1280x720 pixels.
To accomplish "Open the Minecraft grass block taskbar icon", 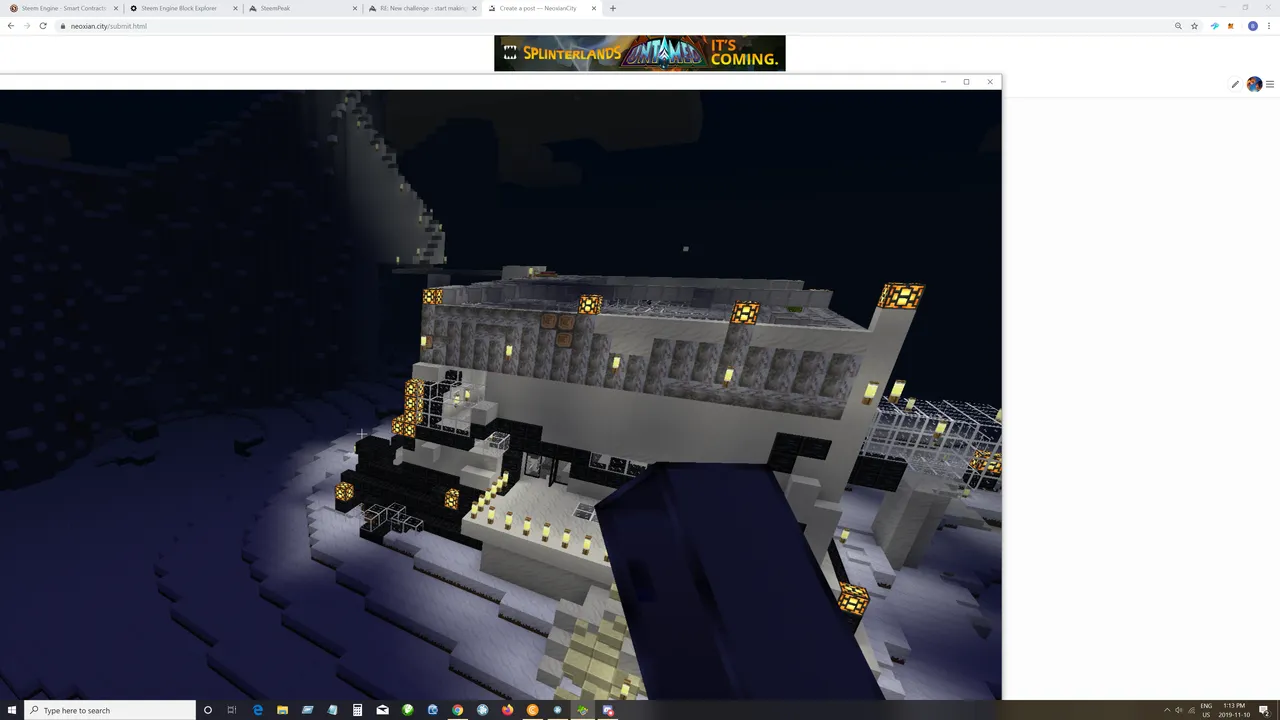I will click(x=582, y=710).
